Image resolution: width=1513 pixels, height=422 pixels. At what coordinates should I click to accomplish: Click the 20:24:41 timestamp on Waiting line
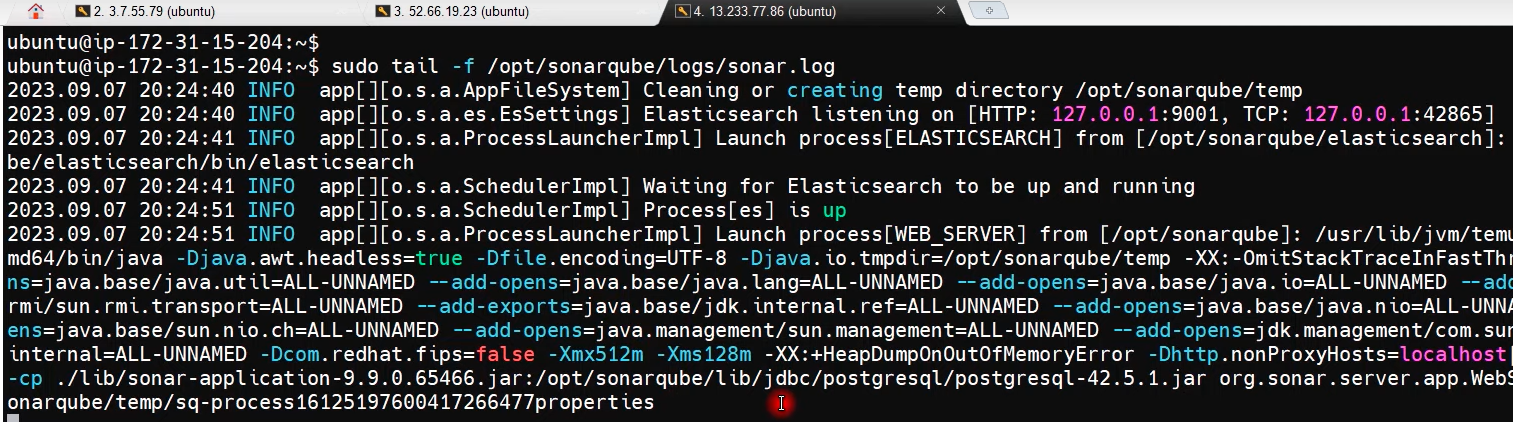pos(187,186)
